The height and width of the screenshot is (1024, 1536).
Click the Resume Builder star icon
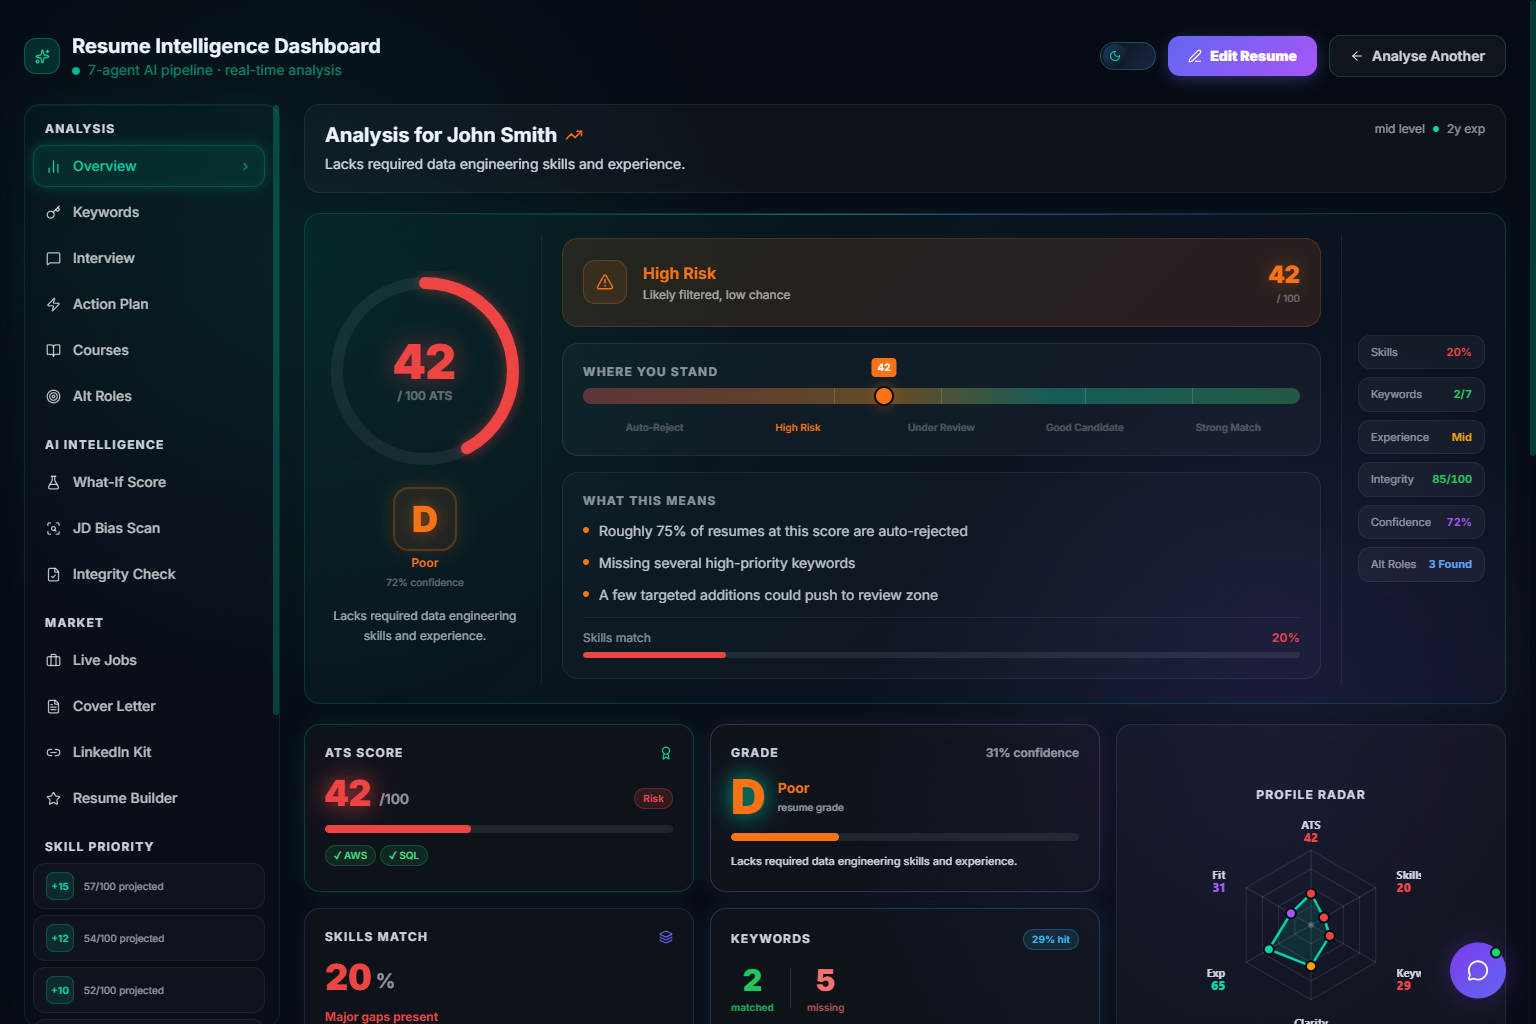pyautogui.click(x=54, y=798)
